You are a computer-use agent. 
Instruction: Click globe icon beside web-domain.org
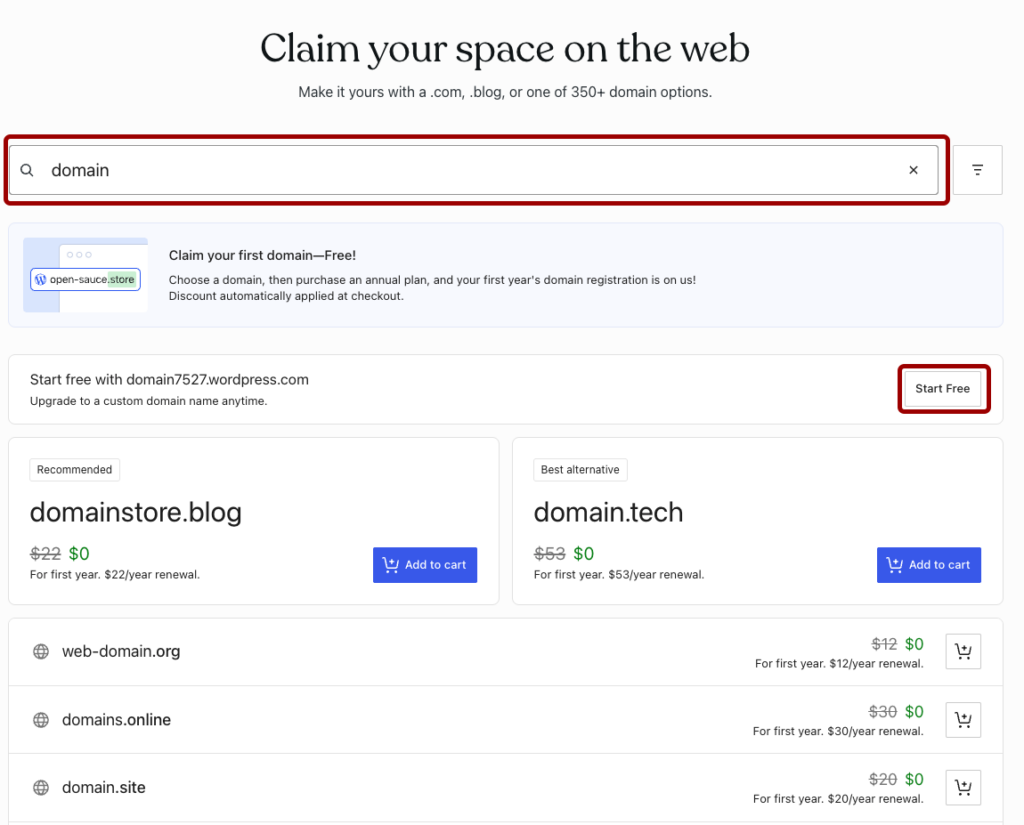(41, 652)
